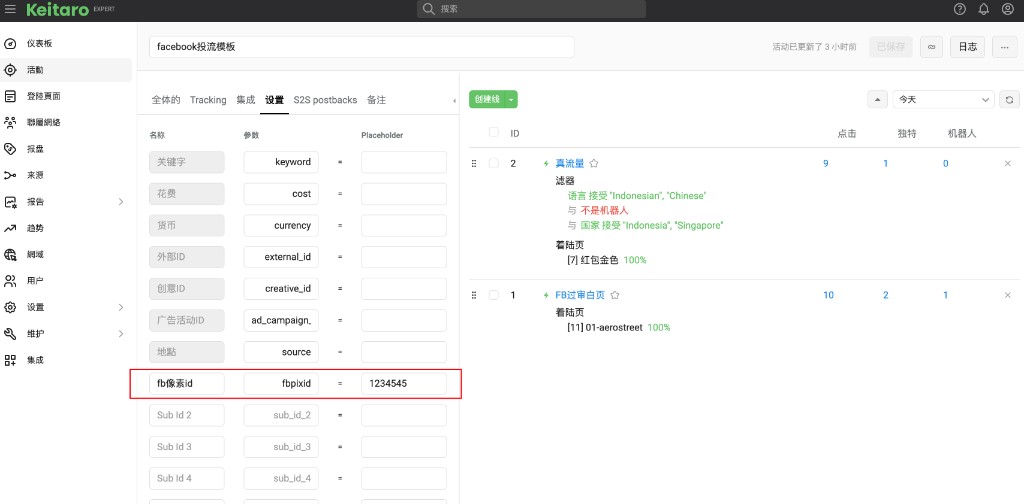Click the 仪表板 dashboard sidebar icon
Viewport: 1024px width, 504px height.
click(x=10, y=44)
